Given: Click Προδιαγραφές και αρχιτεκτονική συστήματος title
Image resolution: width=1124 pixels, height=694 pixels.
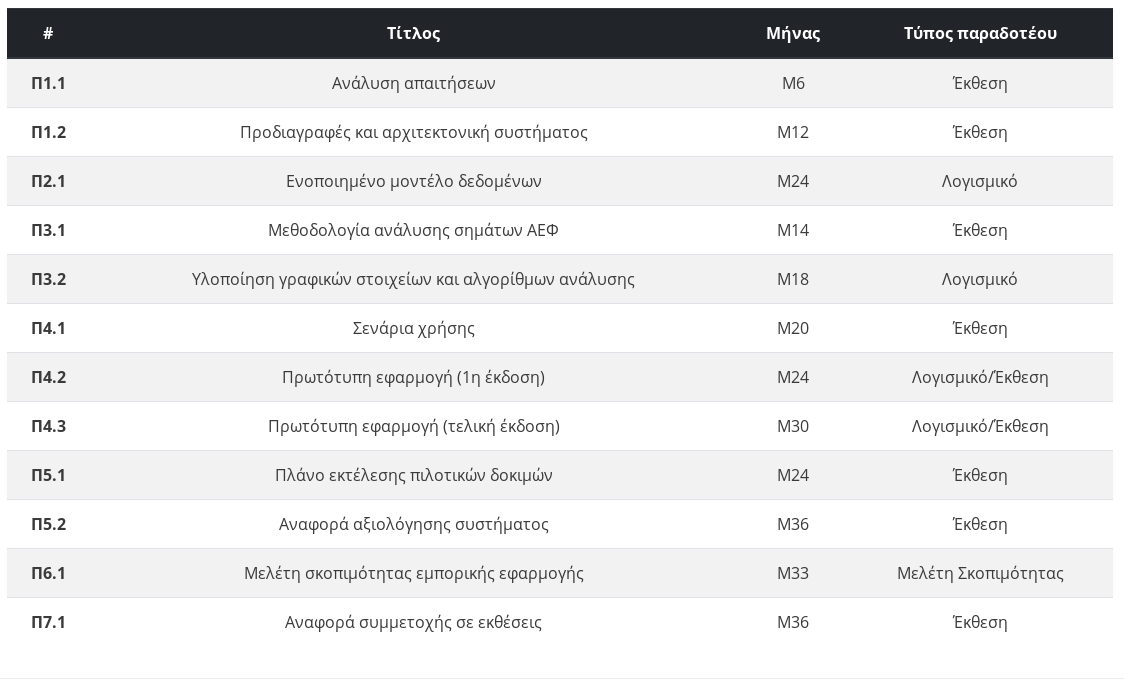Looking at the screenshot, I should [414, 132].
